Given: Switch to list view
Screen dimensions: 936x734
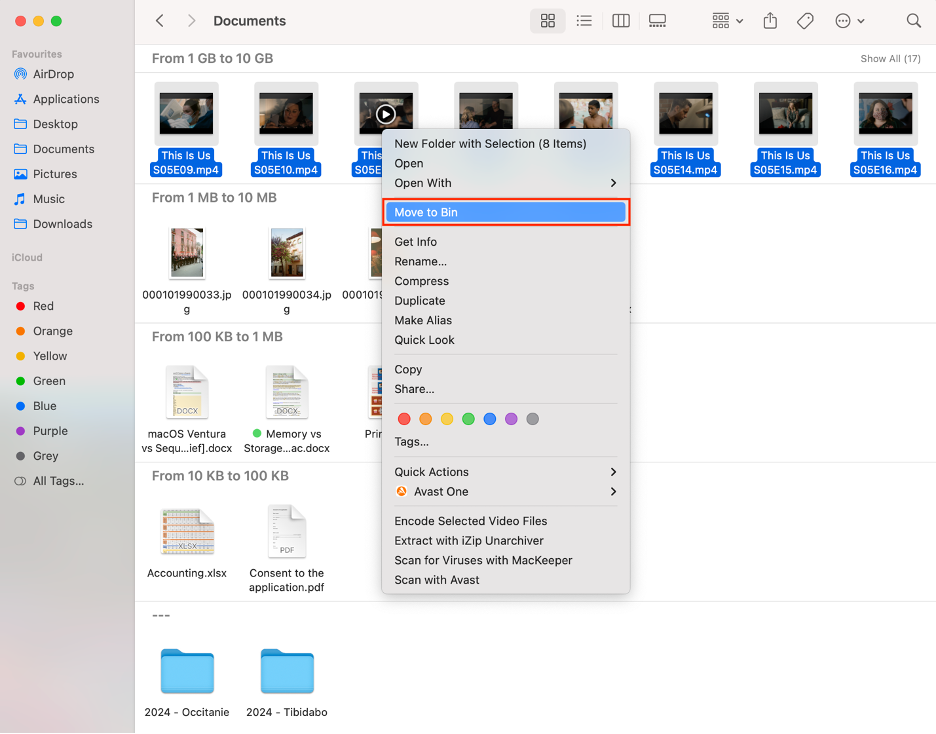Looking at the screenshot, I should (x=584, y=20).
